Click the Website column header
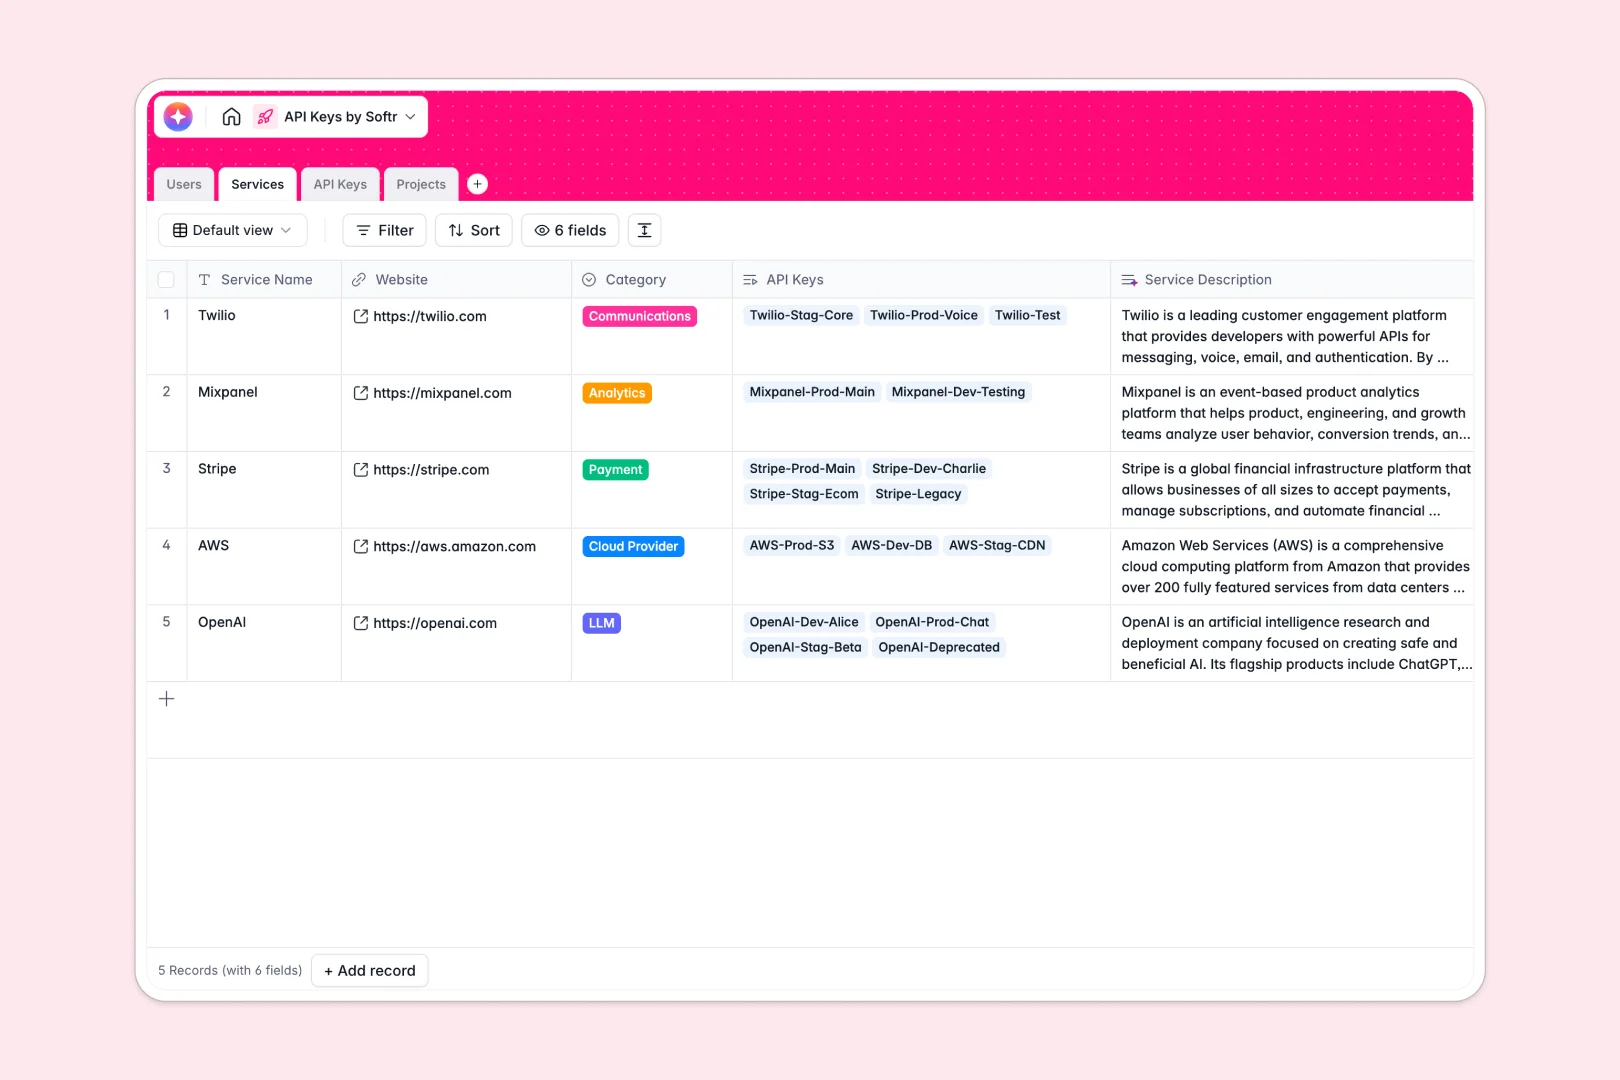This screenshot has height=1080, width=1620. click(x=456, y=280)
